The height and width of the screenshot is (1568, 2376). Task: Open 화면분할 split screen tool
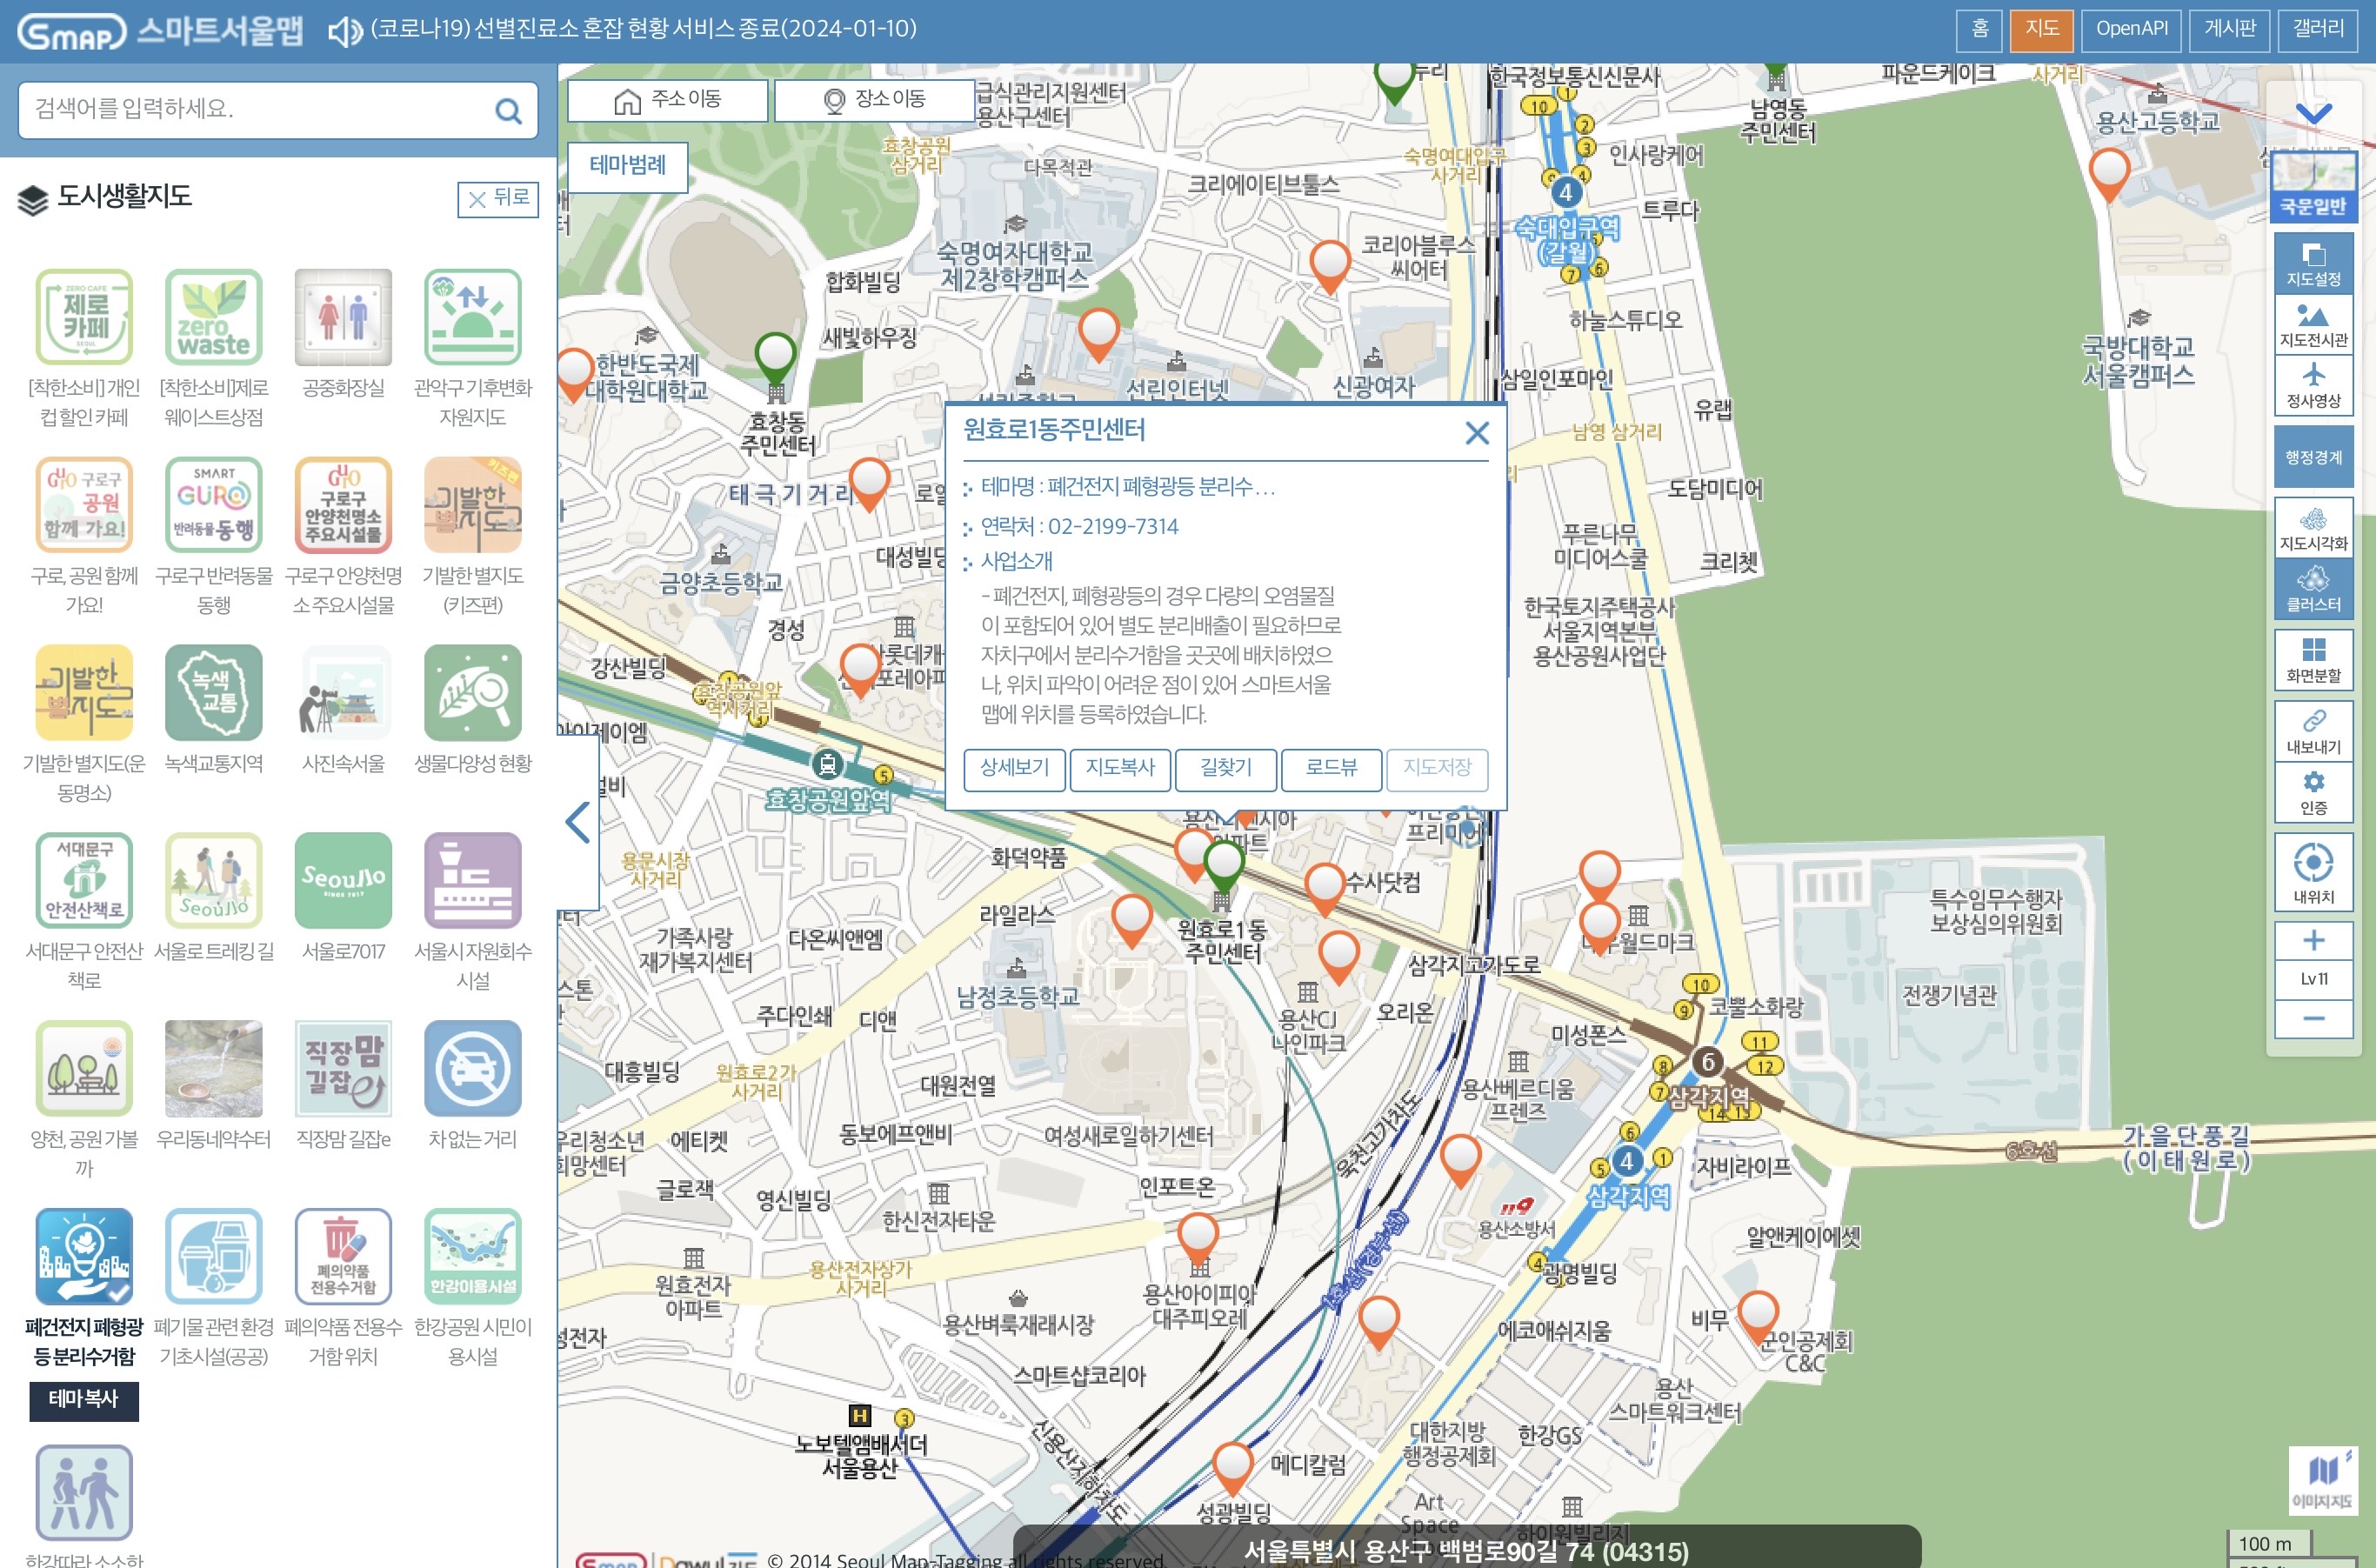pyautogui.click(x=2313, y=659)
